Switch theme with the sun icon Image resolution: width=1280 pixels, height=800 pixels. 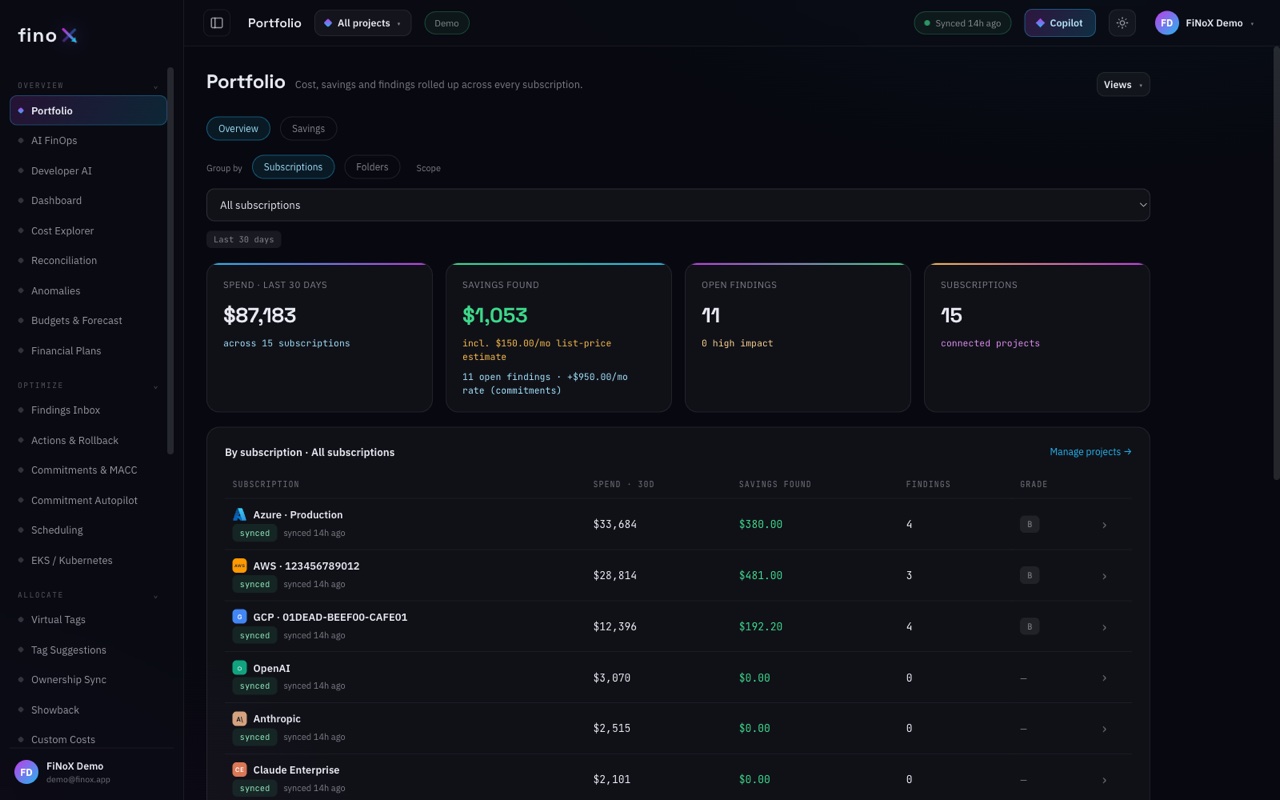tap(1122, 23)
